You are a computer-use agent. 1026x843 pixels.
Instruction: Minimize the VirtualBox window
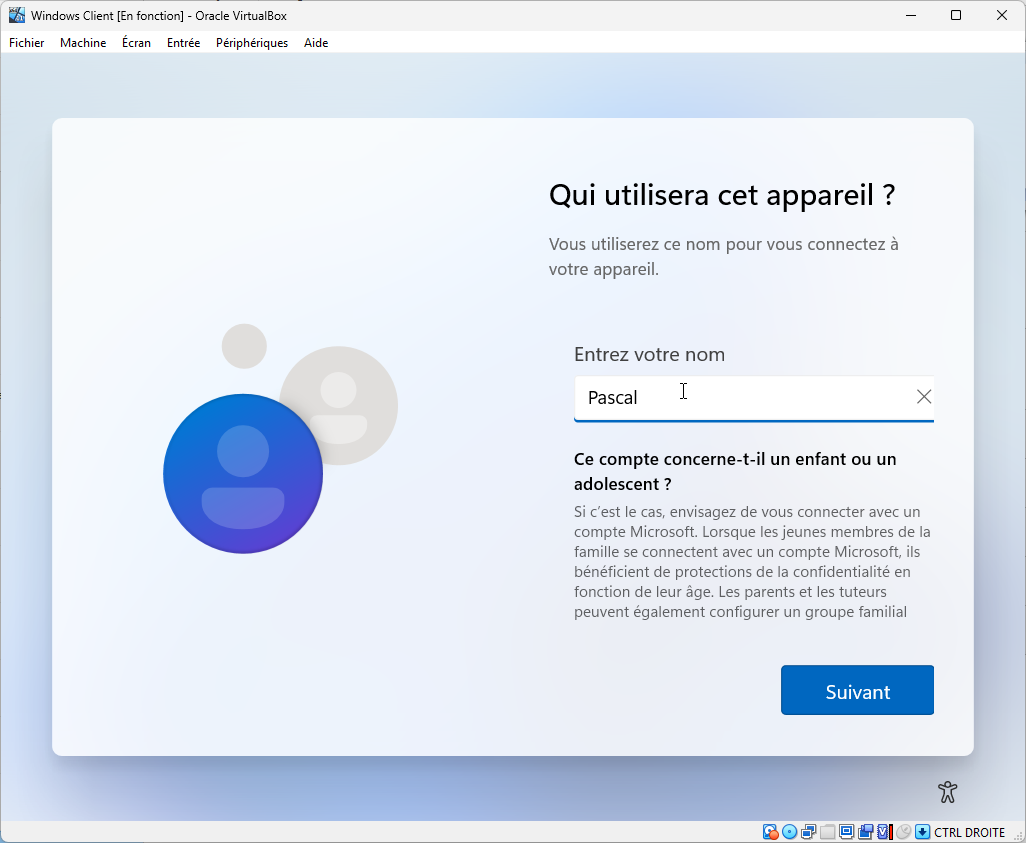tap(910, 15)
